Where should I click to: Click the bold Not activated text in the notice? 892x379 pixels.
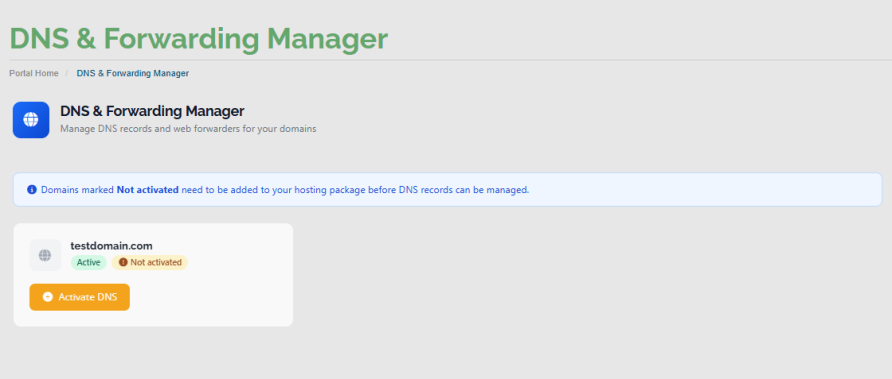click(x=147, y=190)
